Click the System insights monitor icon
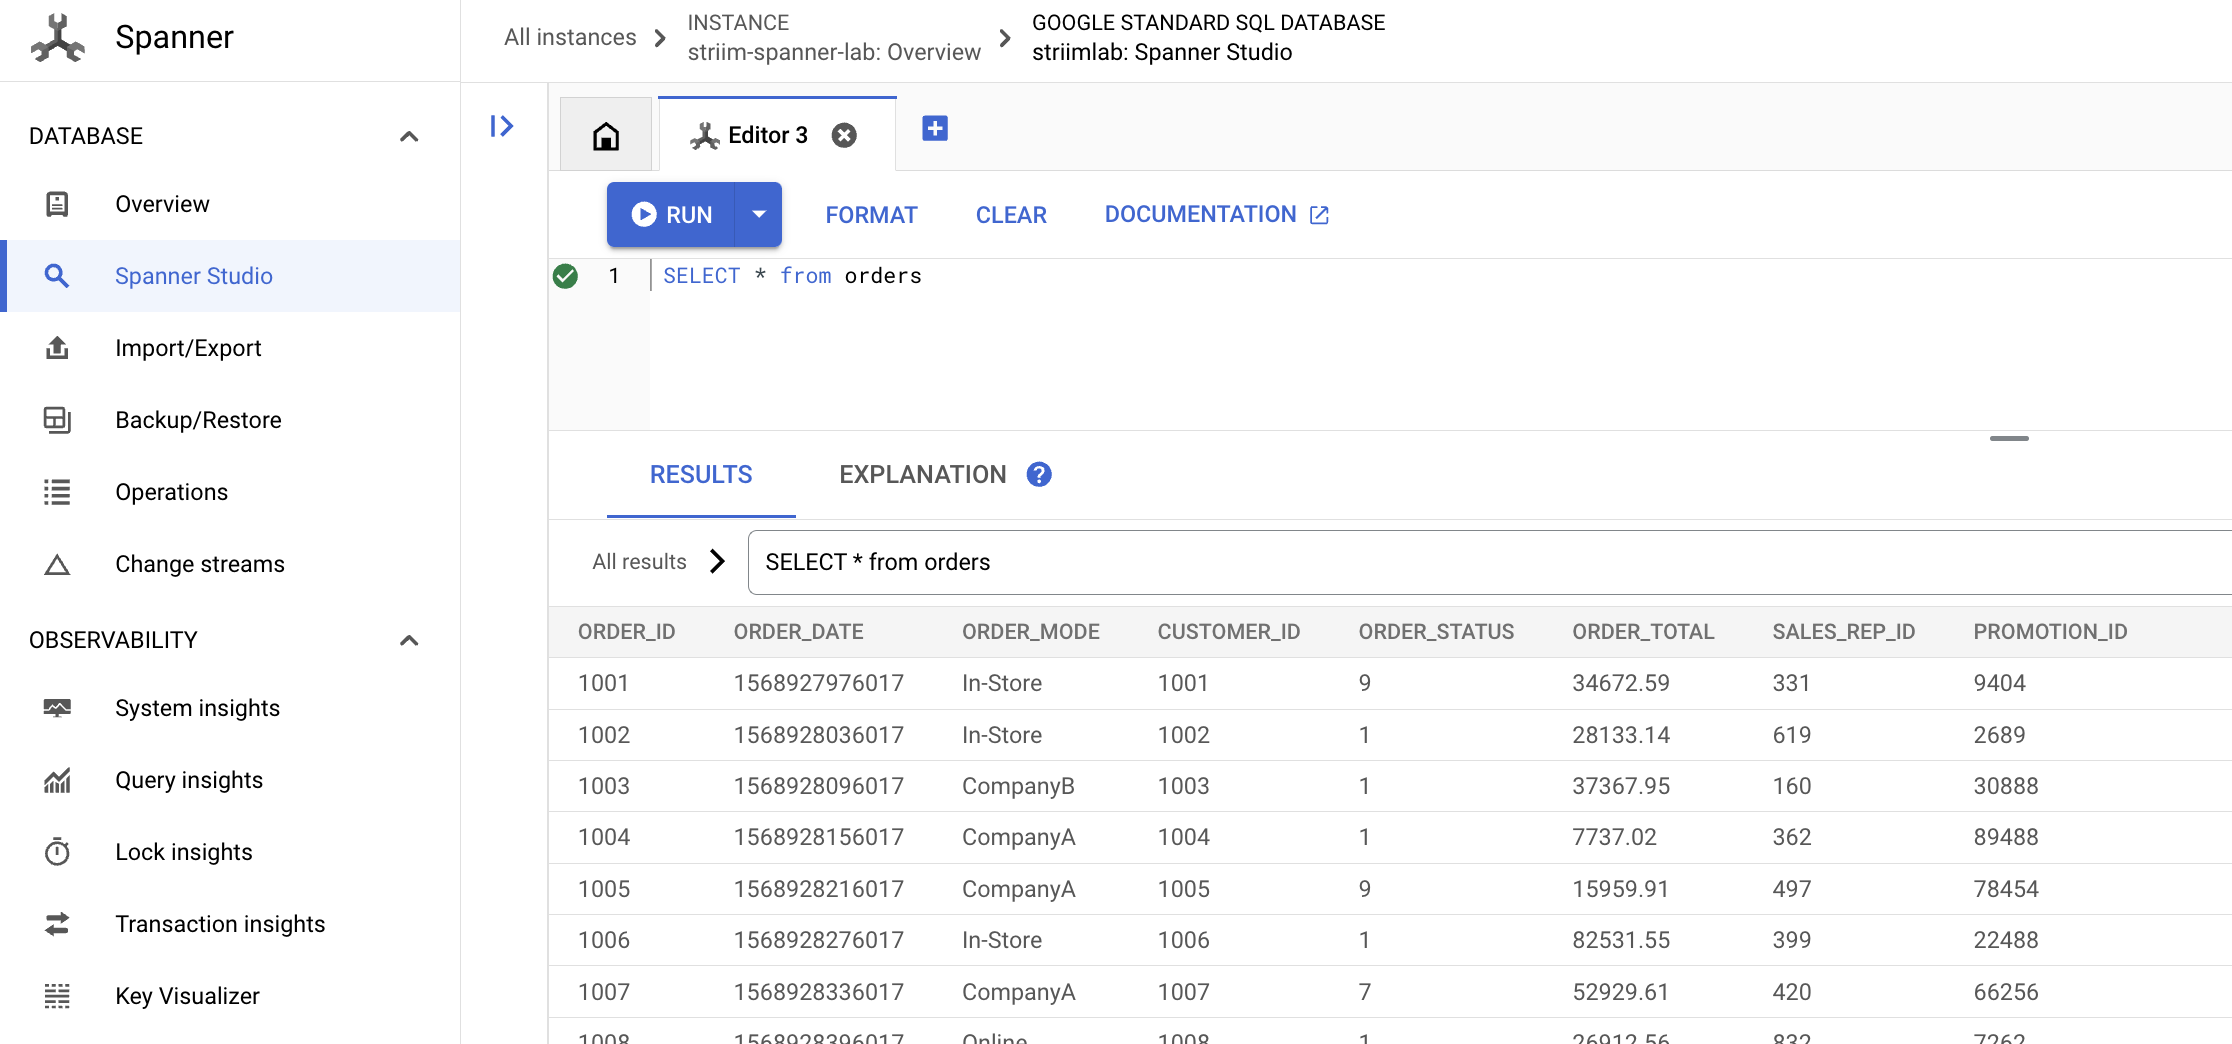2232x1044 pixels. (57, 708)
